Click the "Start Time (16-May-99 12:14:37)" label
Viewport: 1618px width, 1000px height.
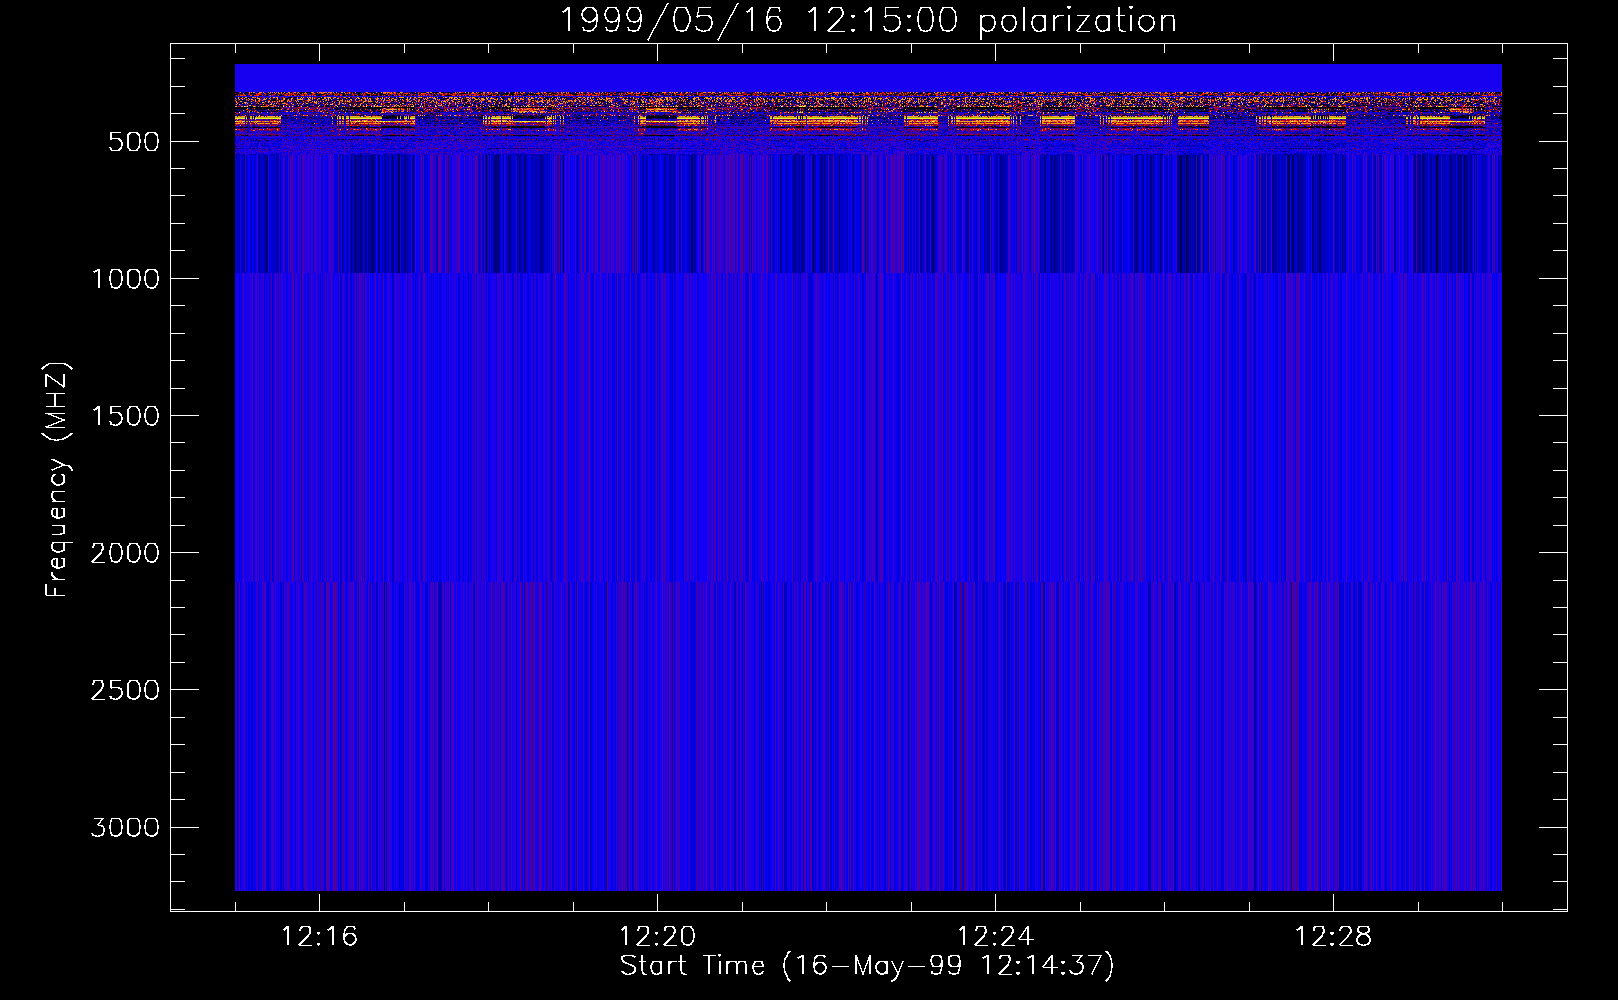pyautogui.click(x=867, y=966)
